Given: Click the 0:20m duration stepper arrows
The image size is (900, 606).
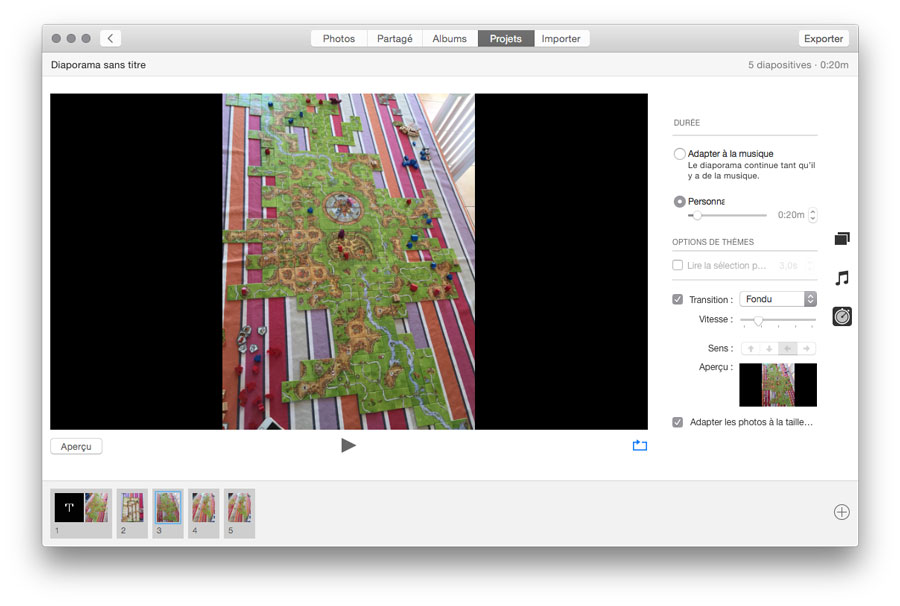Looking at the screenshot, I should tap(812, 215).
